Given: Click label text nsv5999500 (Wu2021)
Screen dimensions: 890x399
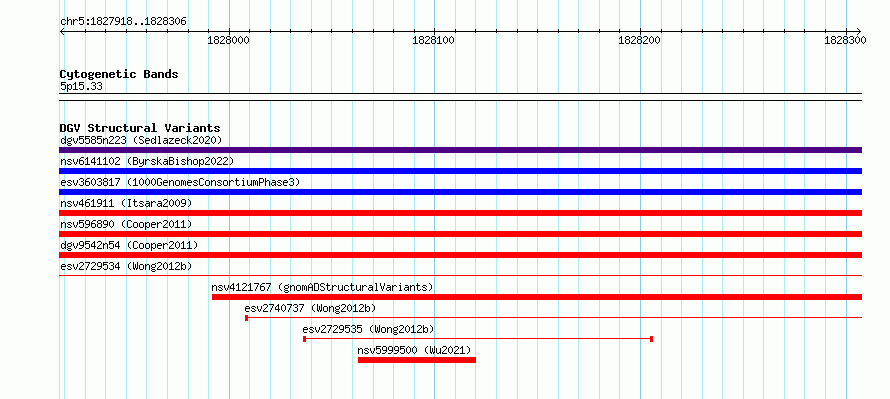Looking at the screenshot, I should point(414,350).
